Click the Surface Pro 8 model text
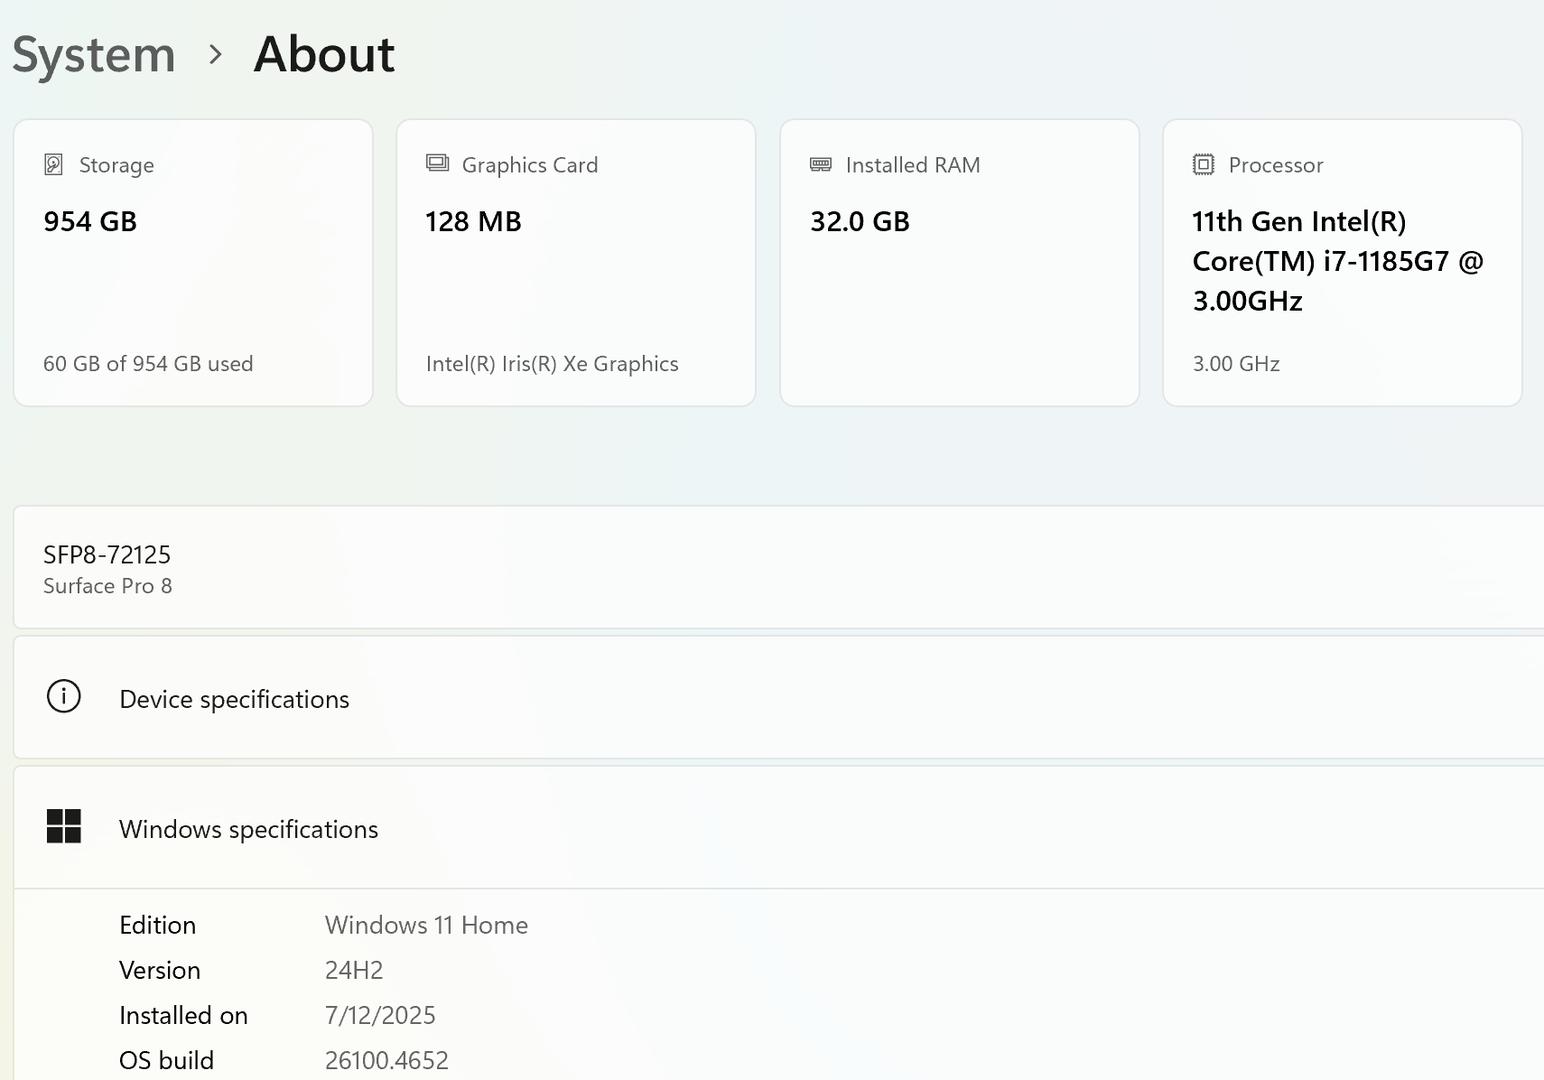The image size is (1544, 1080). point(108,586)
